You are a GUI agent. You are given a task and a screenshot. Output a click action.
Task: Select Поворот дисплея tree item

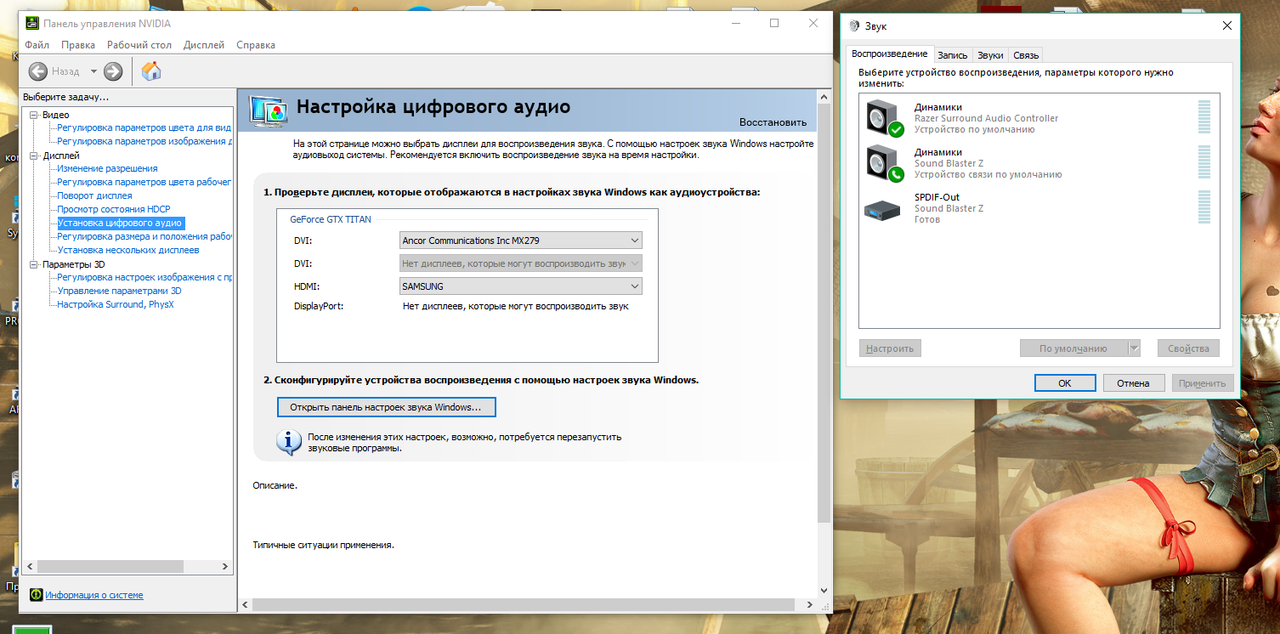coord(95,196)
